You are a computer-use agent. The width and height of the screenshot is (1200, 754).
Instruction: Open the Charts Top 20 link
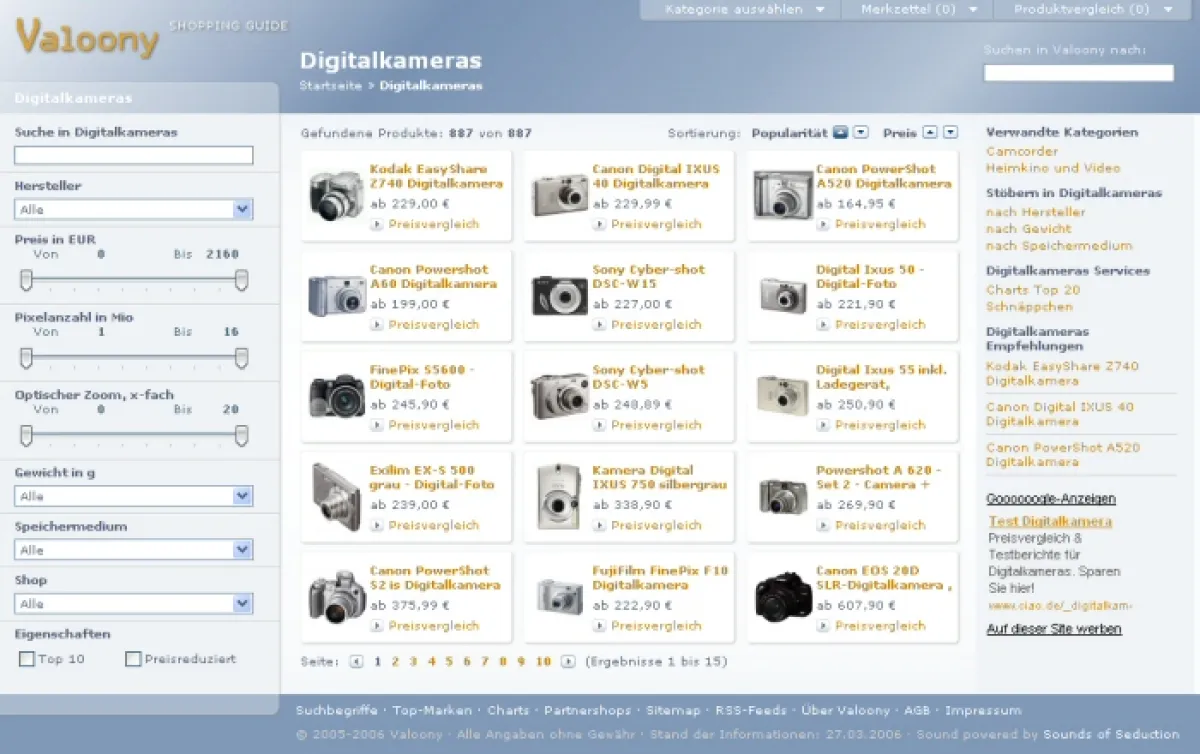(1033, 289)
